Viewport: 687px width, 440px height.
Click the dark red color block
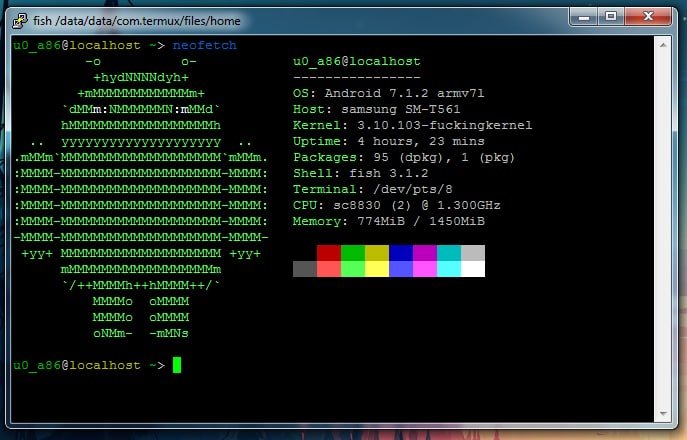[329, 253]
